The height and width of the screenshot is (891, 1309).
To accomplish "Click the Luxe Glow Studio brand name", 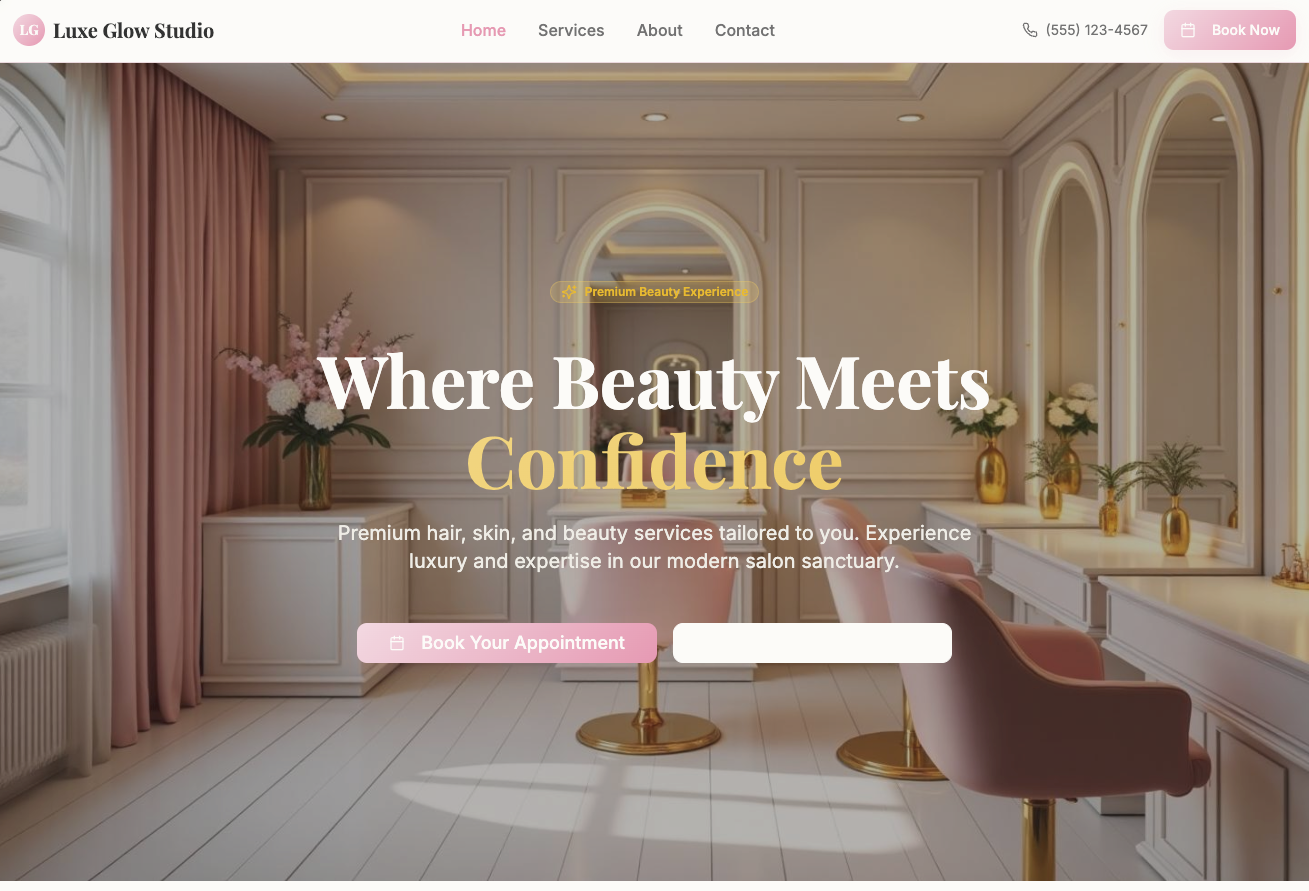I will click(133, 30).
